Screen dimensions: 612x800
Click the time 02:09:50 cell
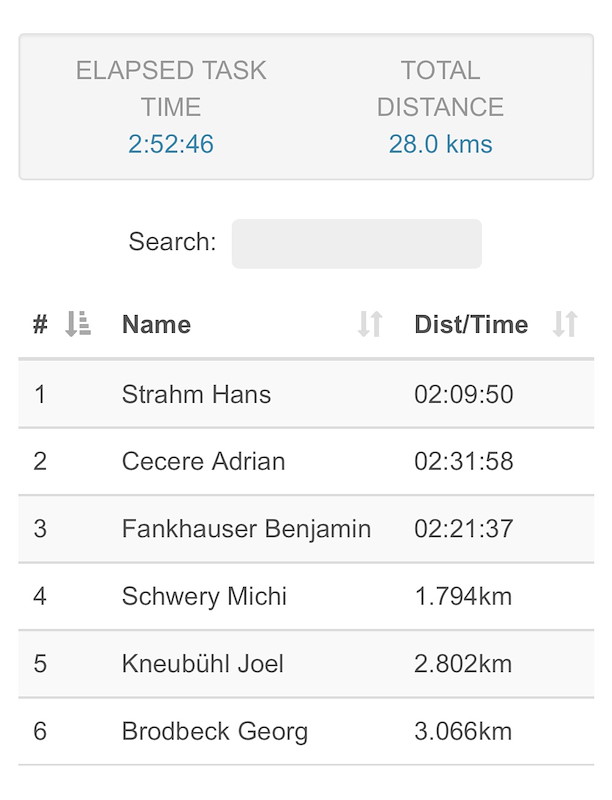click(x=464, y=394)
